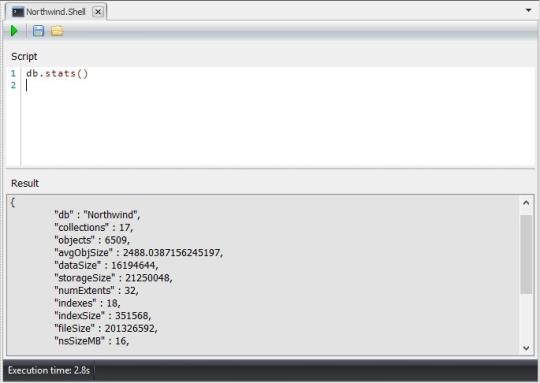Click the "indexes" : 18 result line

(87, 303)
